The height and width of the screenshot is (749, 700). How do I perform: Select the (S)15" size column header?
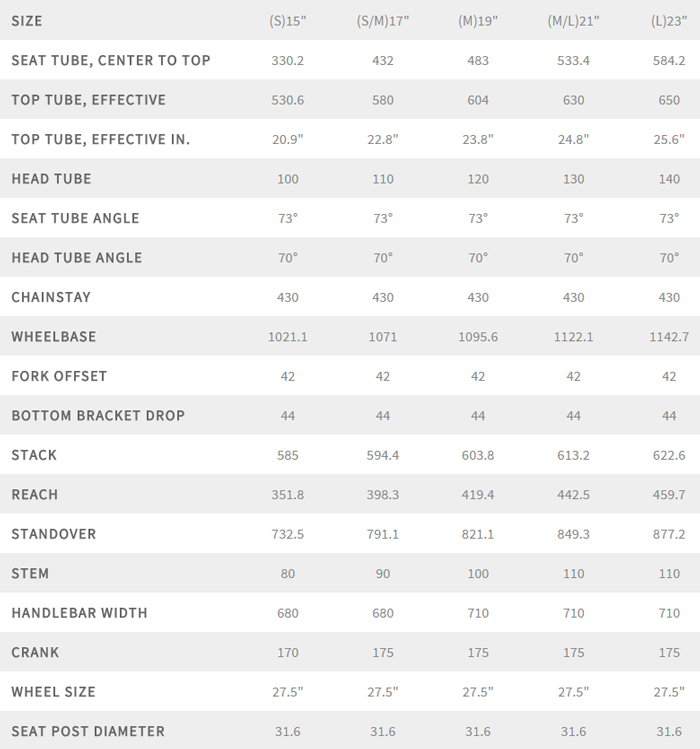click(x=288, y=21)
